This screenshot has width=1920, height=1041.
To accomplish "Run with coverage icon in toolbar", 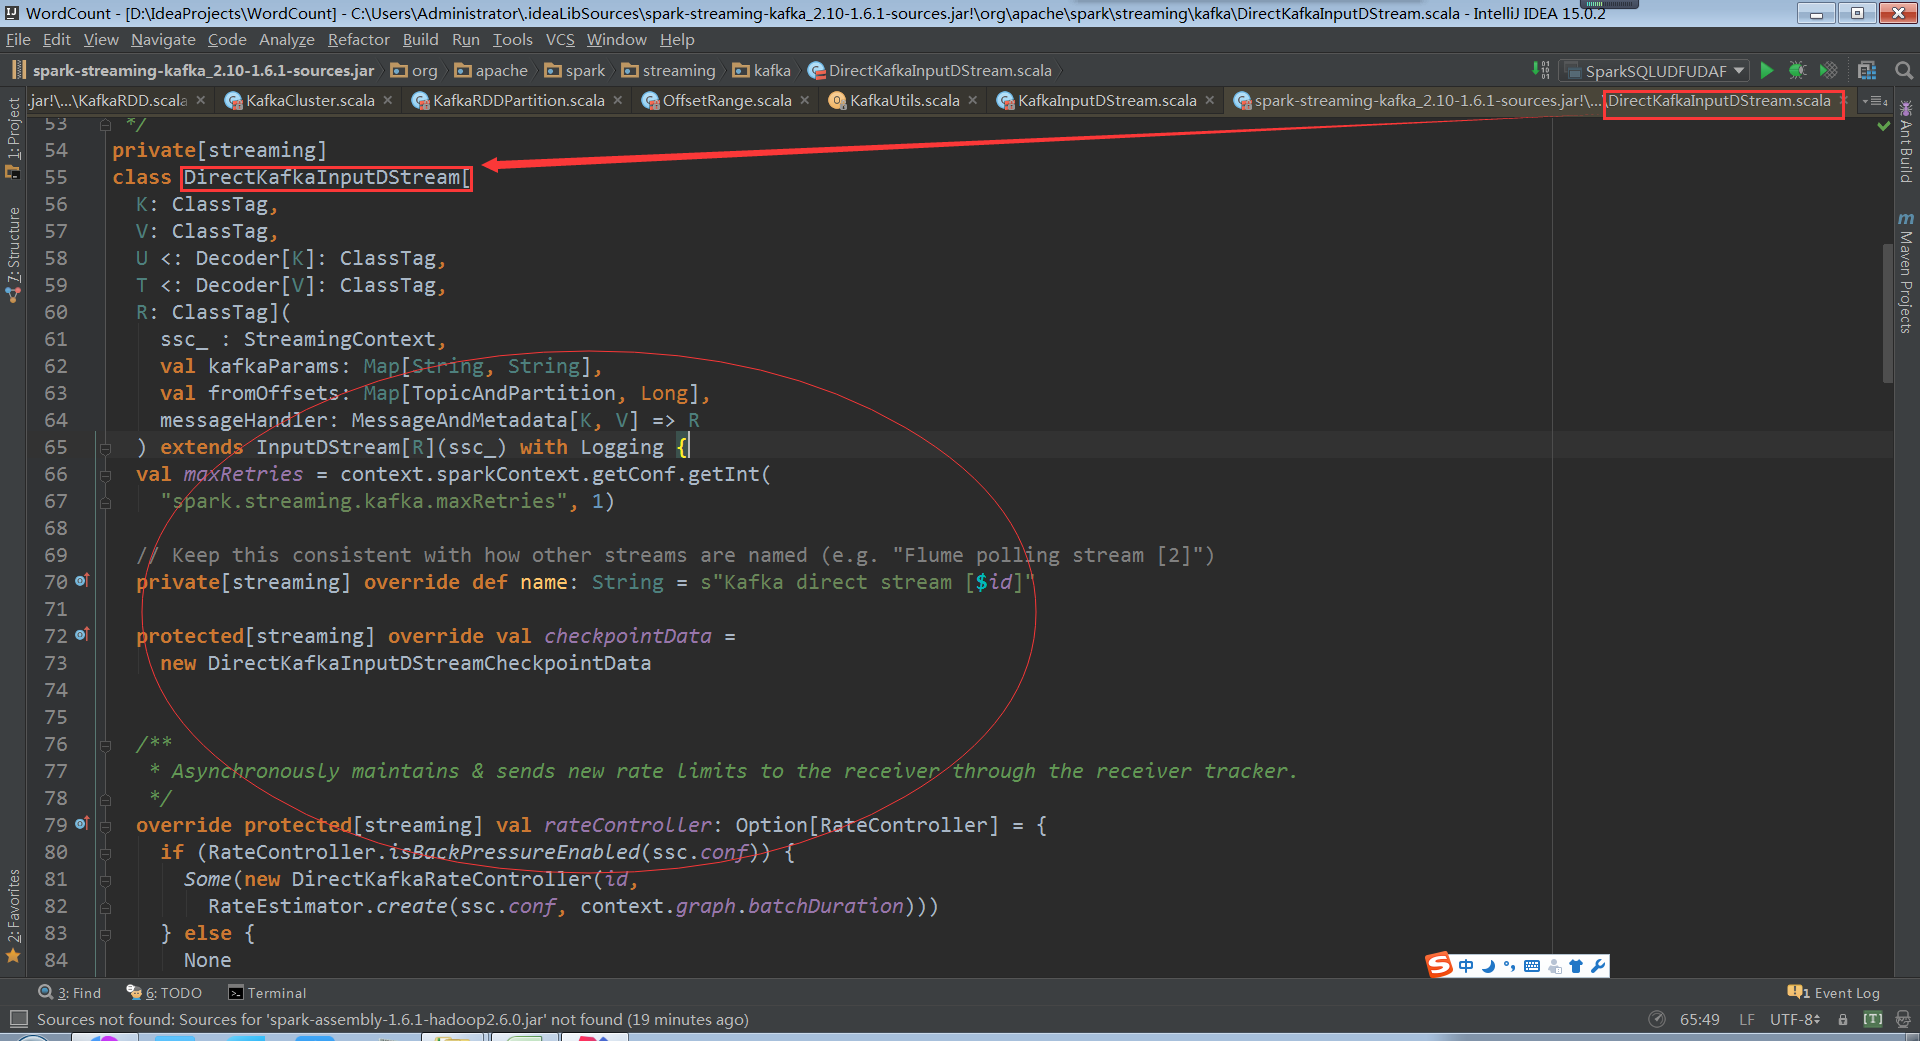I will [1828, 70].
